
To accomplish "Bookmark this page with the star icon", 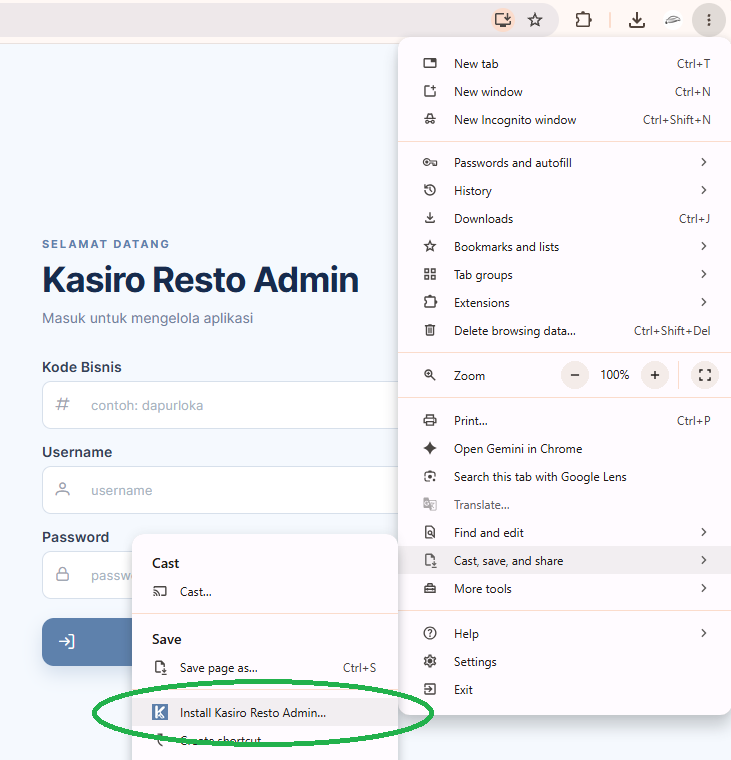I will click(x=535, y=20).
